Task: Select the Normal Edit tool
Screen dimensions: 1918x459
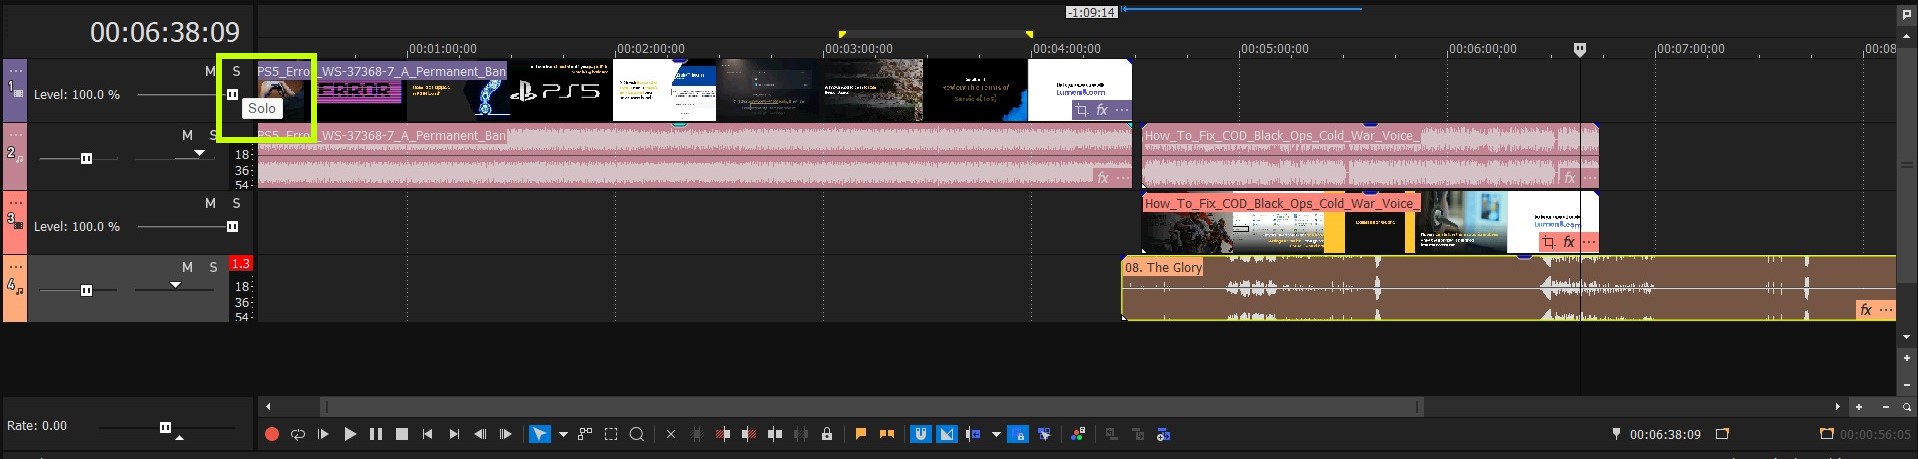Action: pos(539,434)
